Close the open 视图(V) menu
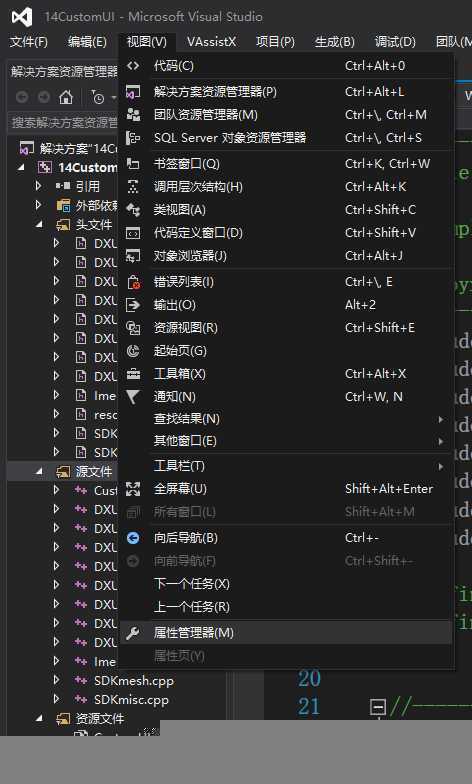 (x=146, y=42)
